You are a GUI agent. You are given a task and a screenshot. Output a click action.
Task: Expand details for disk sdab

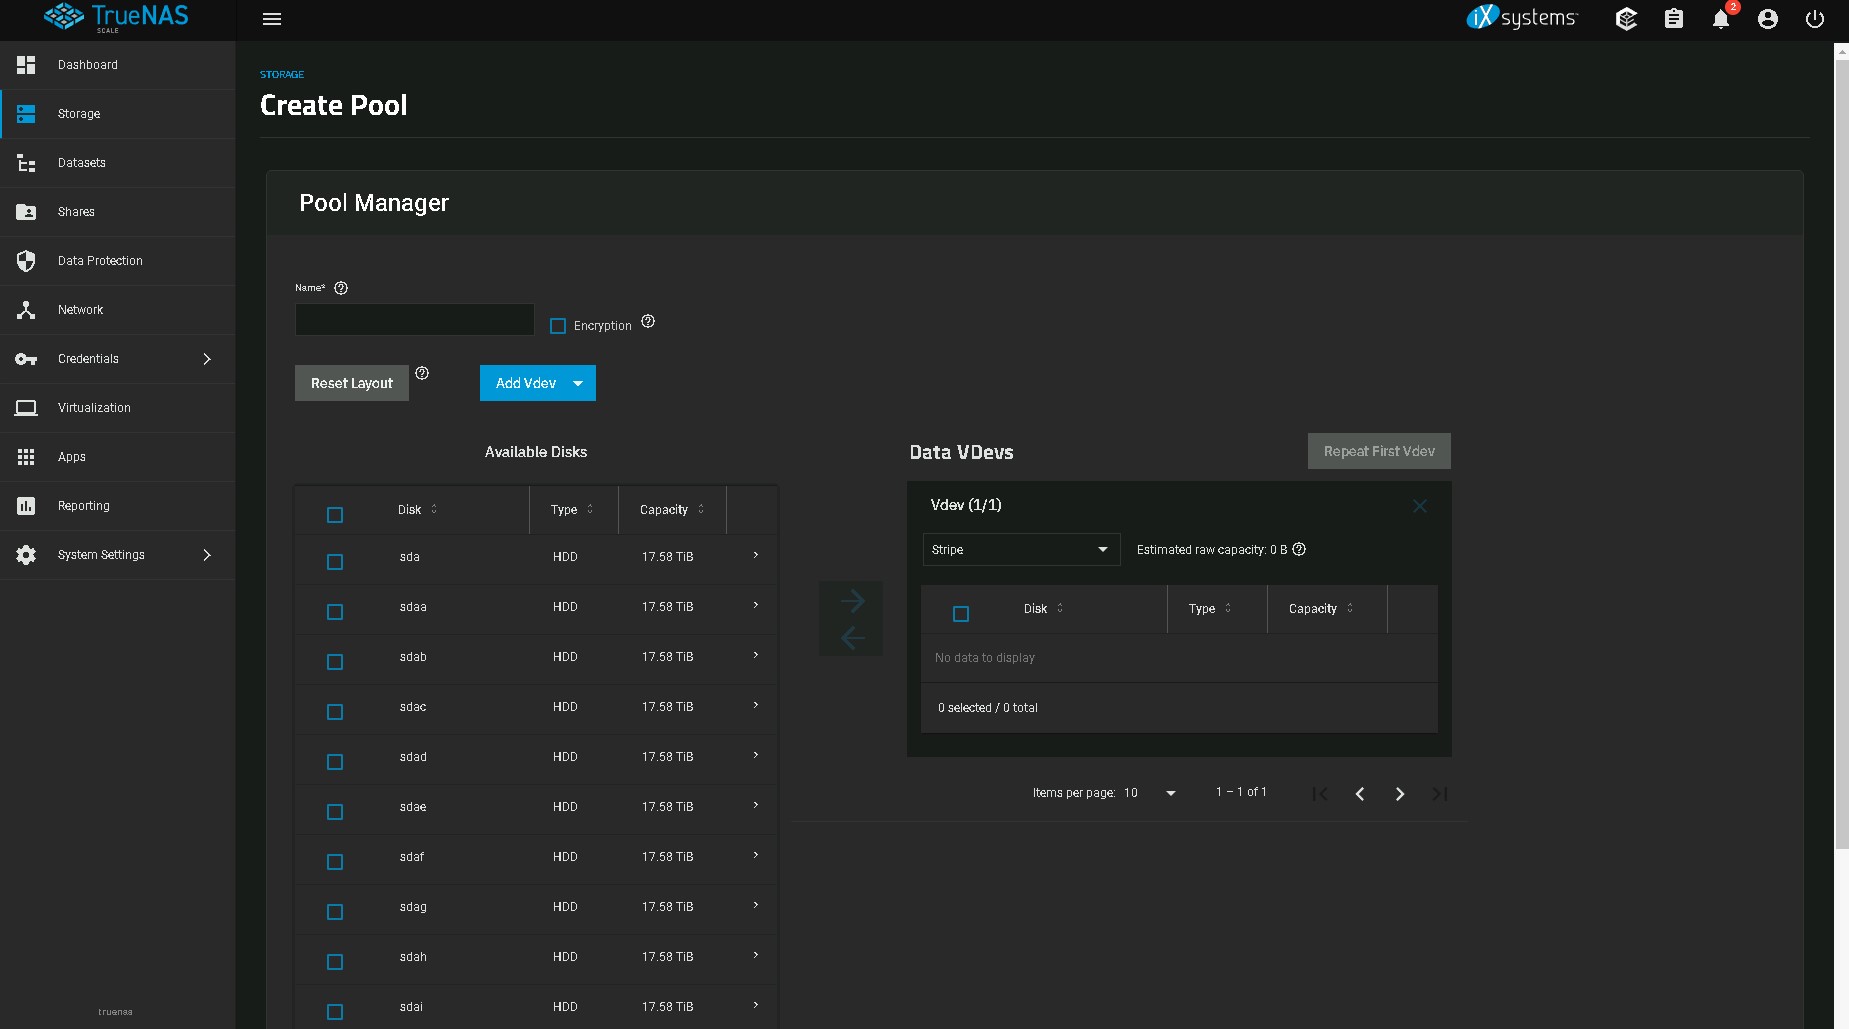[755, 656]
